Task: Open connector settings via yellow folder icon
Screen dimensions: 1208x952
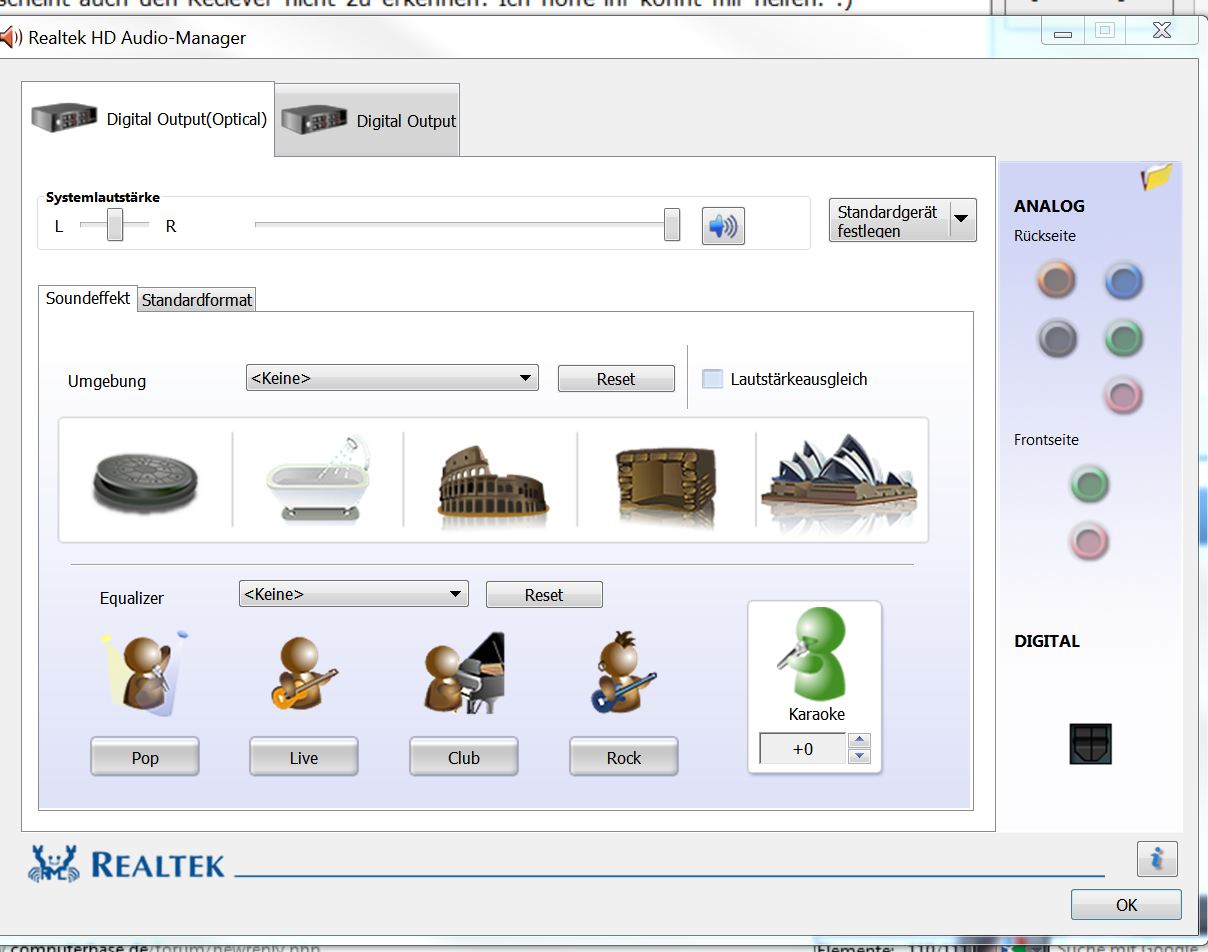Action: [1157, 177]
